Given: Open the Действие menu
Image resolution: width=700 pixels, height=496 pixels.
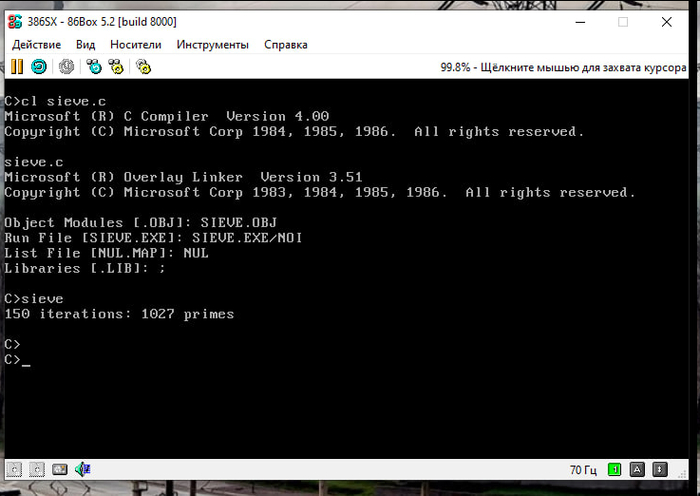Looking at the screenshot, I should (x=36, y=45).
